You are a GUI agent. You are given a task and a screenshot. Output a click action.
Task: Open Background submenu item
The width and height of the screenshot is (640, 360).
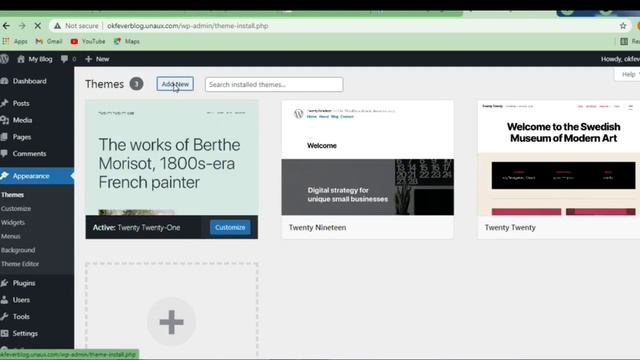[18, 250]
